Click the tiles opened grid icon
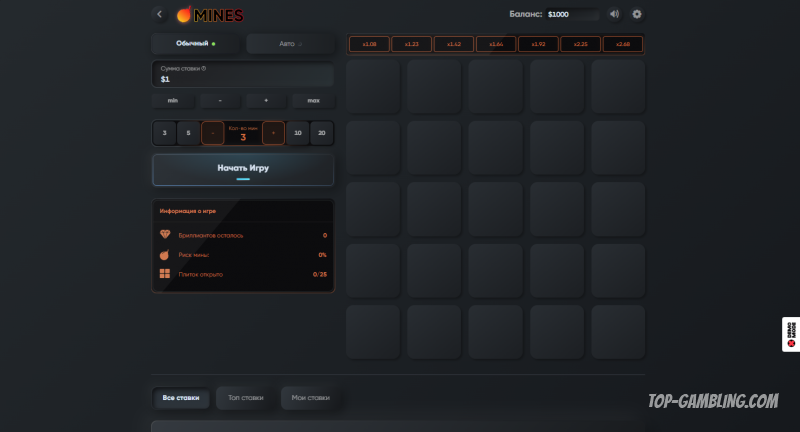800x432 pixels. pyautogui.click(x=165, y=273)
